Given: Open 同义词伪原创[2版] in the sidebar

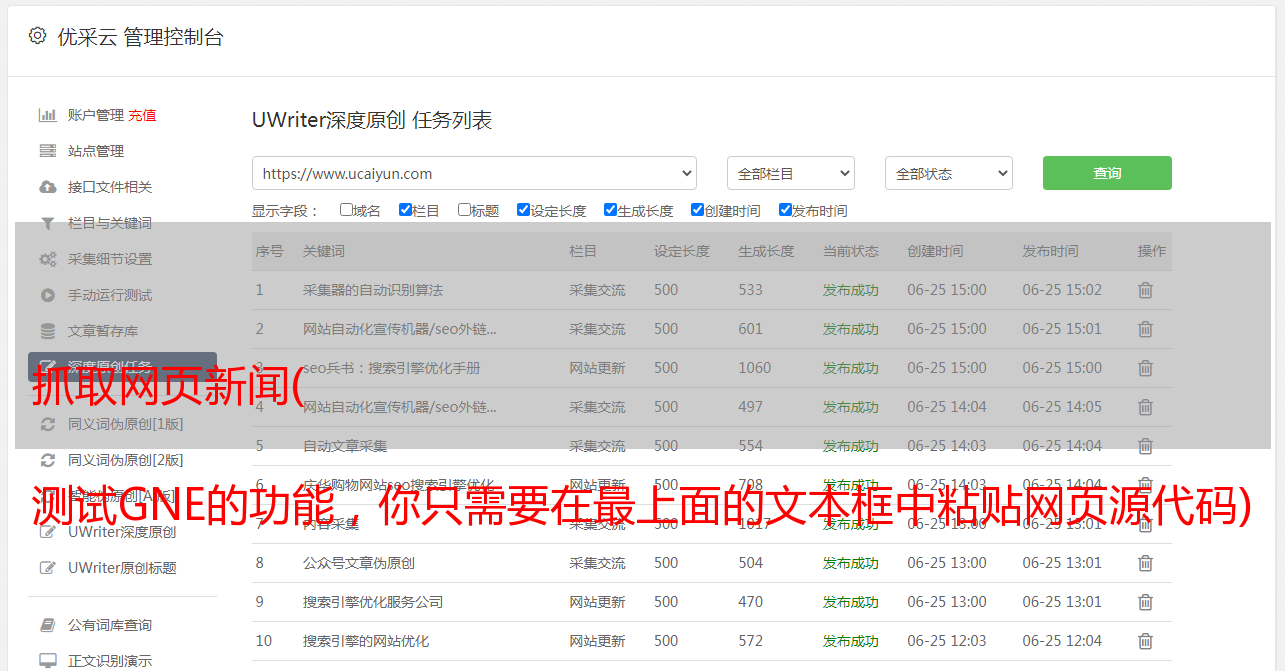Looking at the screenshot, I should point(125,460).
